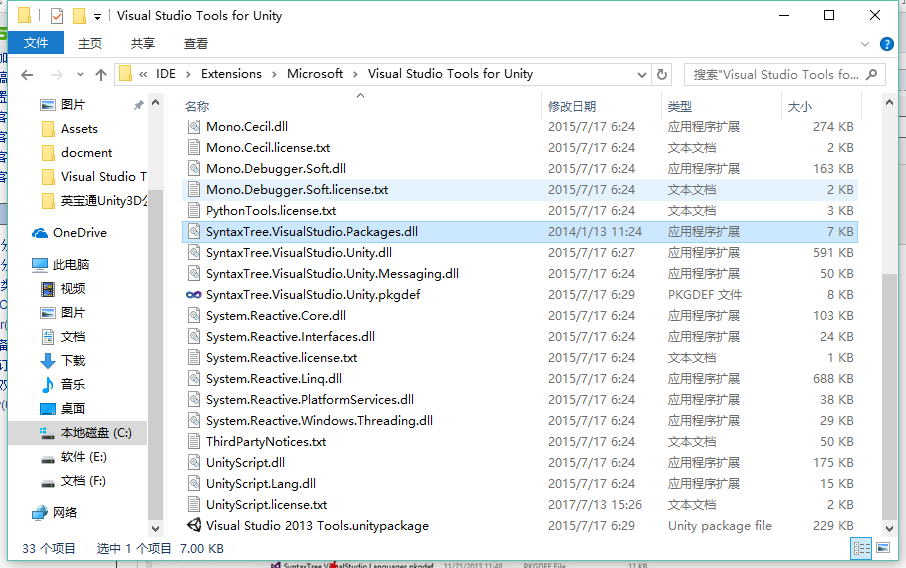Switch to the 主页 ribbon tab
The height and width of the screenshot is (568, 906).
90,43
